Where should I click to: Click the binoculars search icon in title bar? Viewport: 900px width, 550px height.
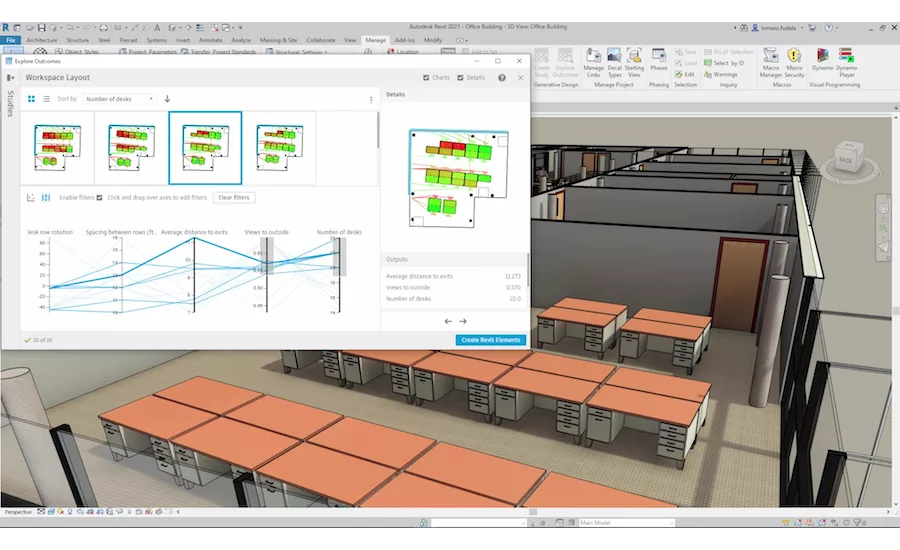click(x=744, y=27)
